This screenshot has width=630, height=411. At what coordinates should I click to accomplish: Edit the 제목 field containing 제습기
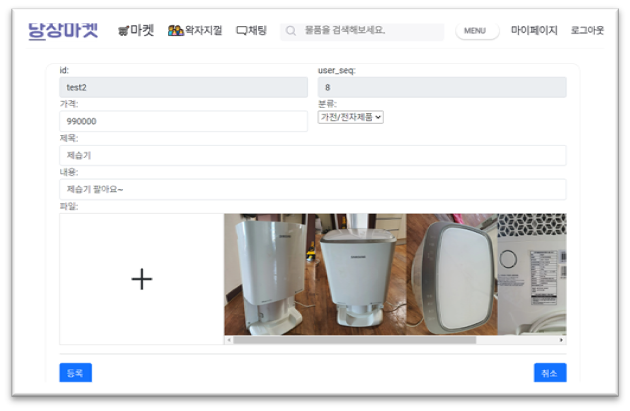(313, 155)
